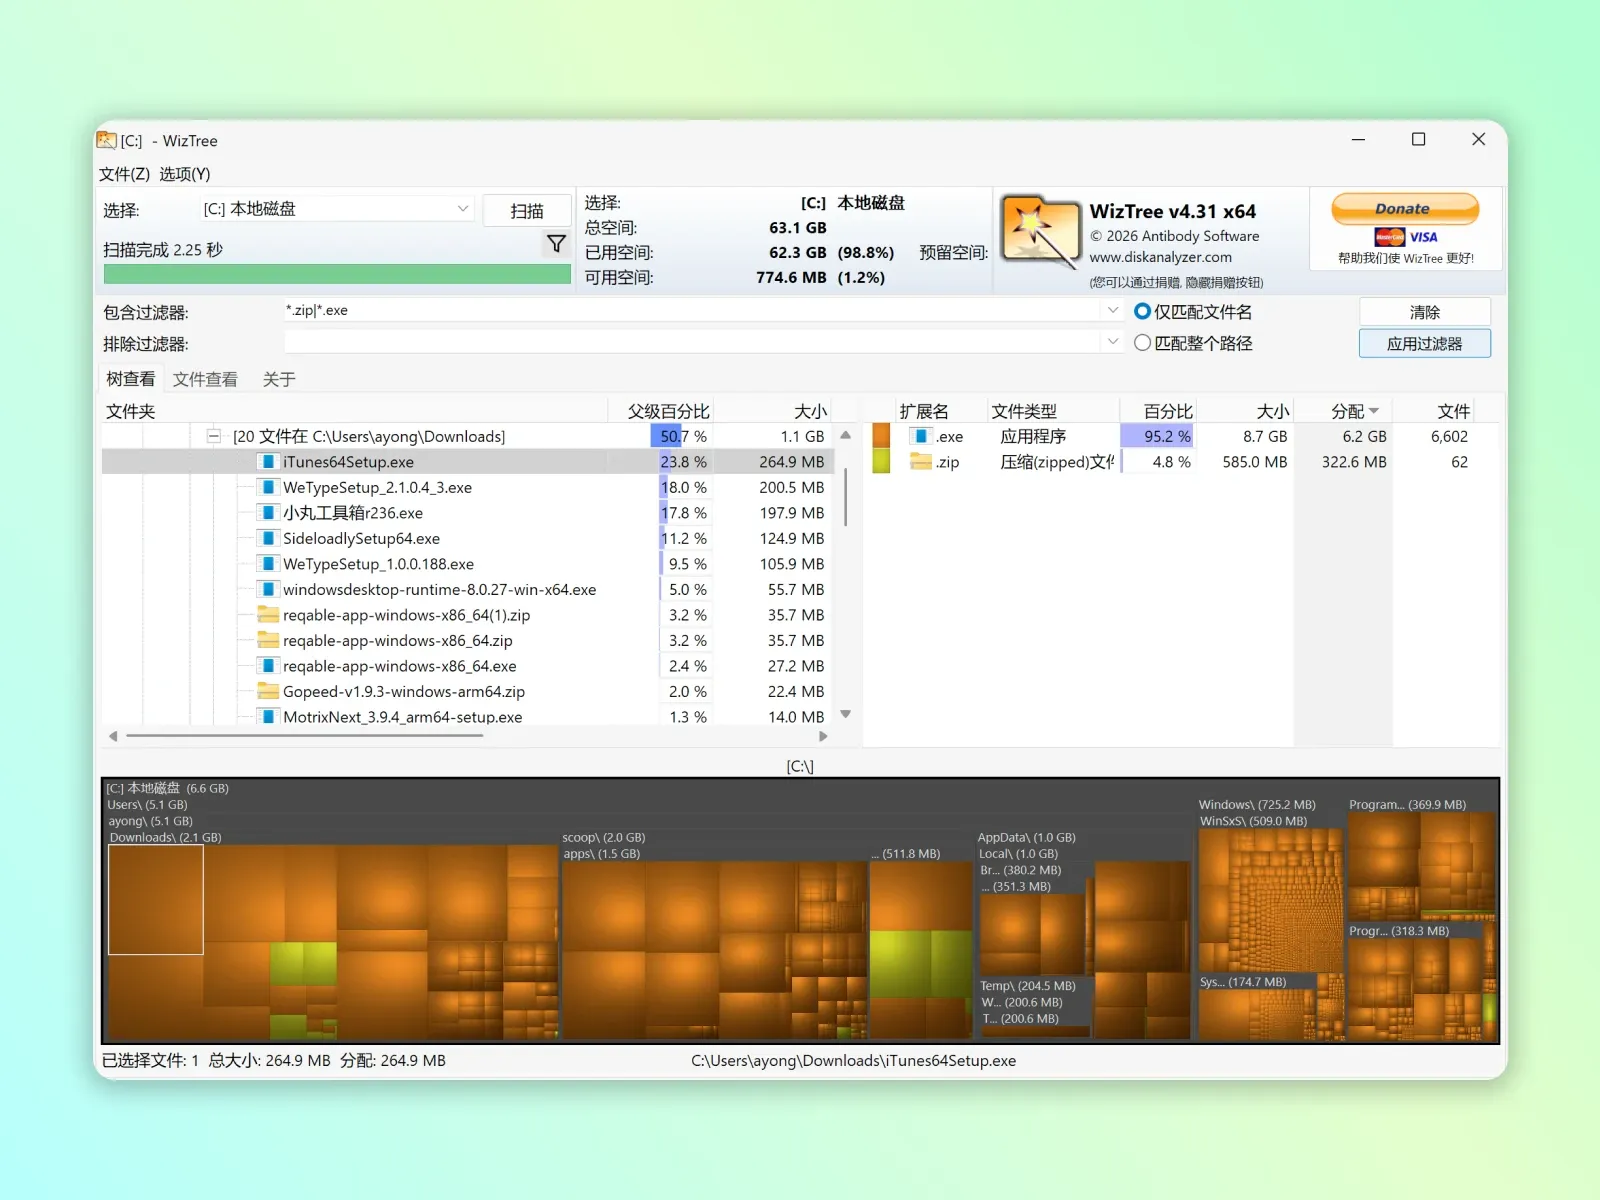Click the iTunes64Setup.exe file icon
The width and height of the screenshot is (1600, 1200).
click(x=267, y=462)
